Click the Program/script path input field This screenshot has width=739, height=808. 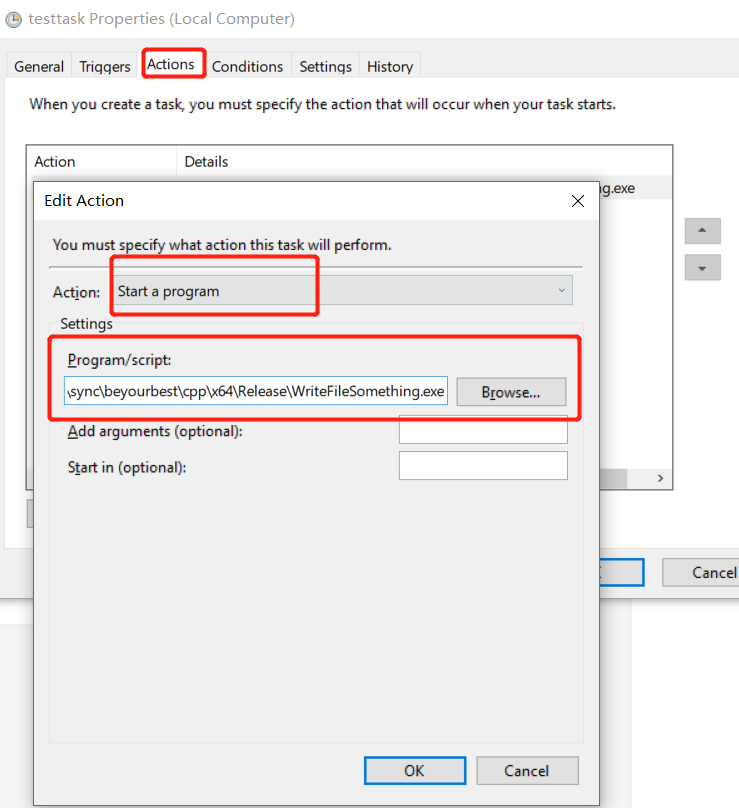click(x=256, y=391)
